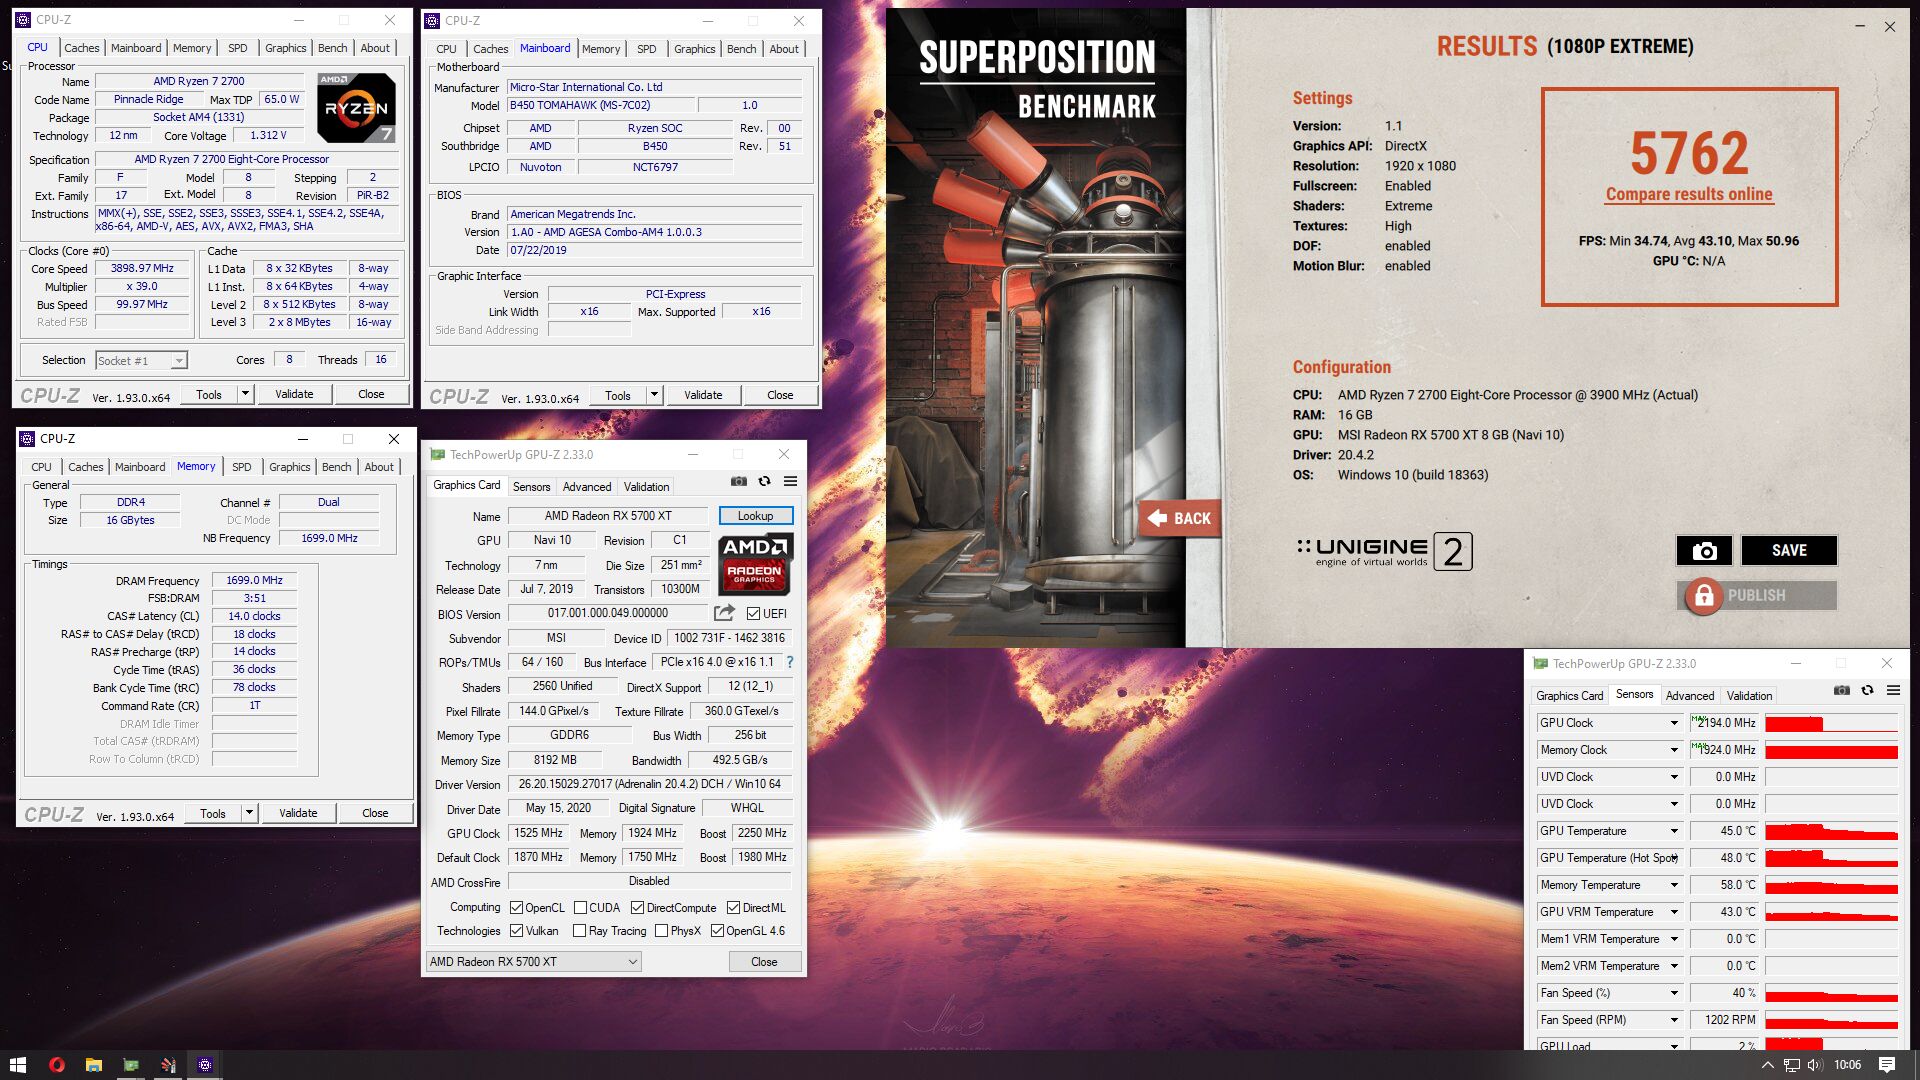Toggle the DirectML checkbox
Screen dimensions: 1920x1080
(x=733, y=908)
